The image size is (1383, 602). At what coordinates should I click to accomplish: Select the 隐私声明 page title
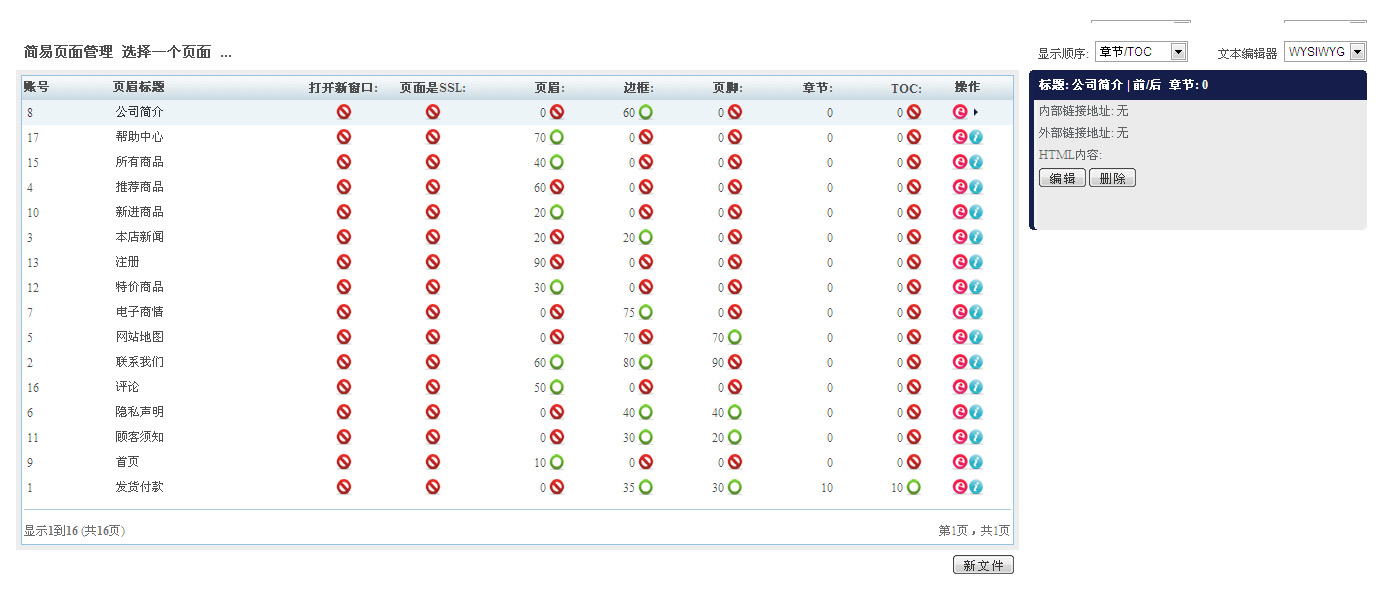click(139, 412)
